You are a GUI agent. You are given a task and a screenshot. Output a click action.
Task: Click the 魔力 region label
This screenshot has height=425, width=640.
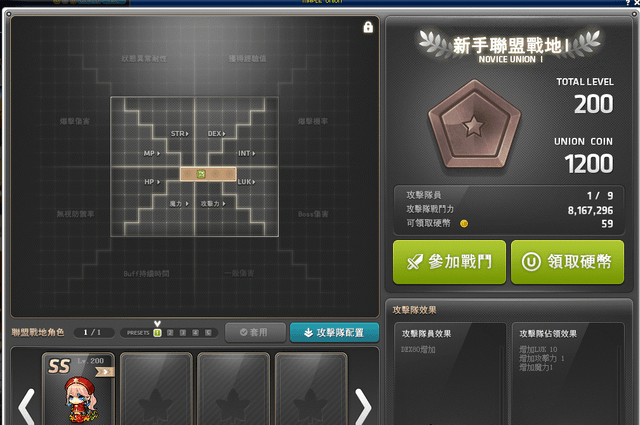coord(179,204)
